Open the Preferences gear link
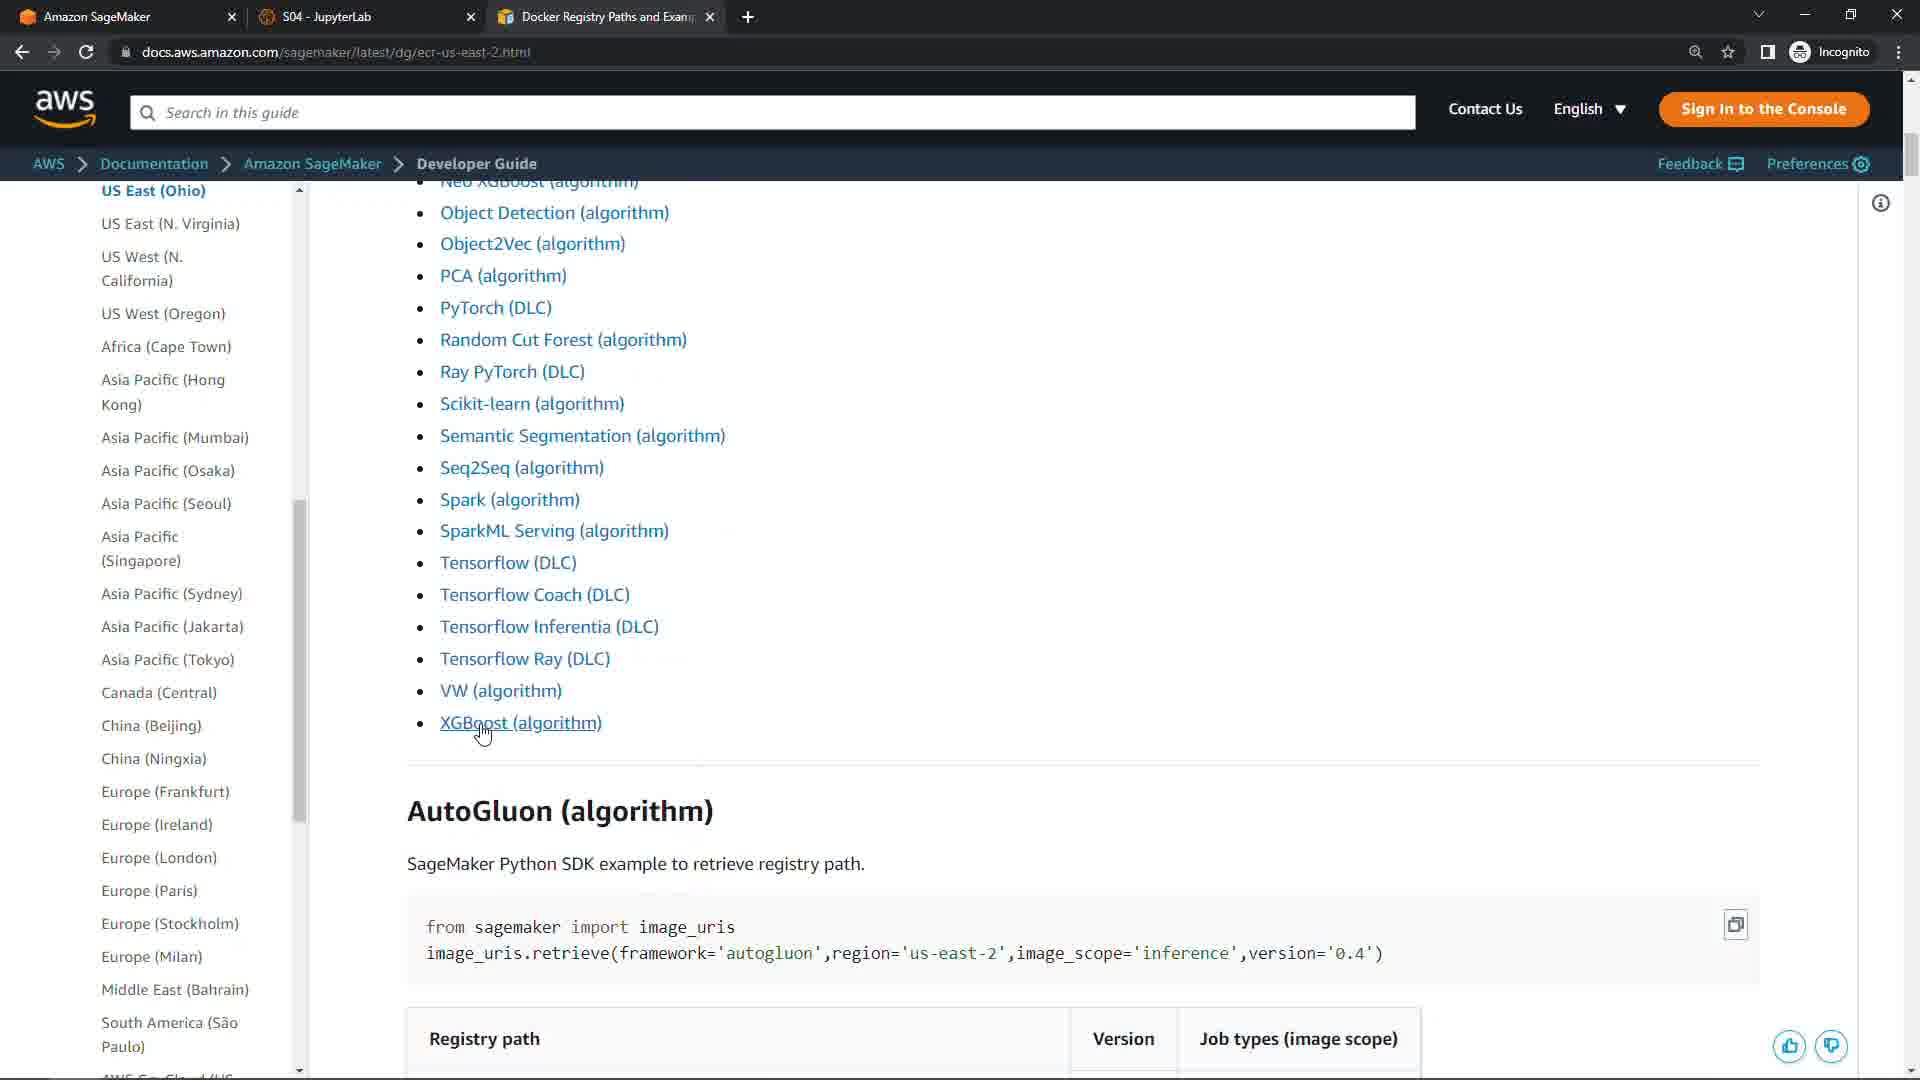The width and height of the screenshot is (1920, 1080). 1817,164
